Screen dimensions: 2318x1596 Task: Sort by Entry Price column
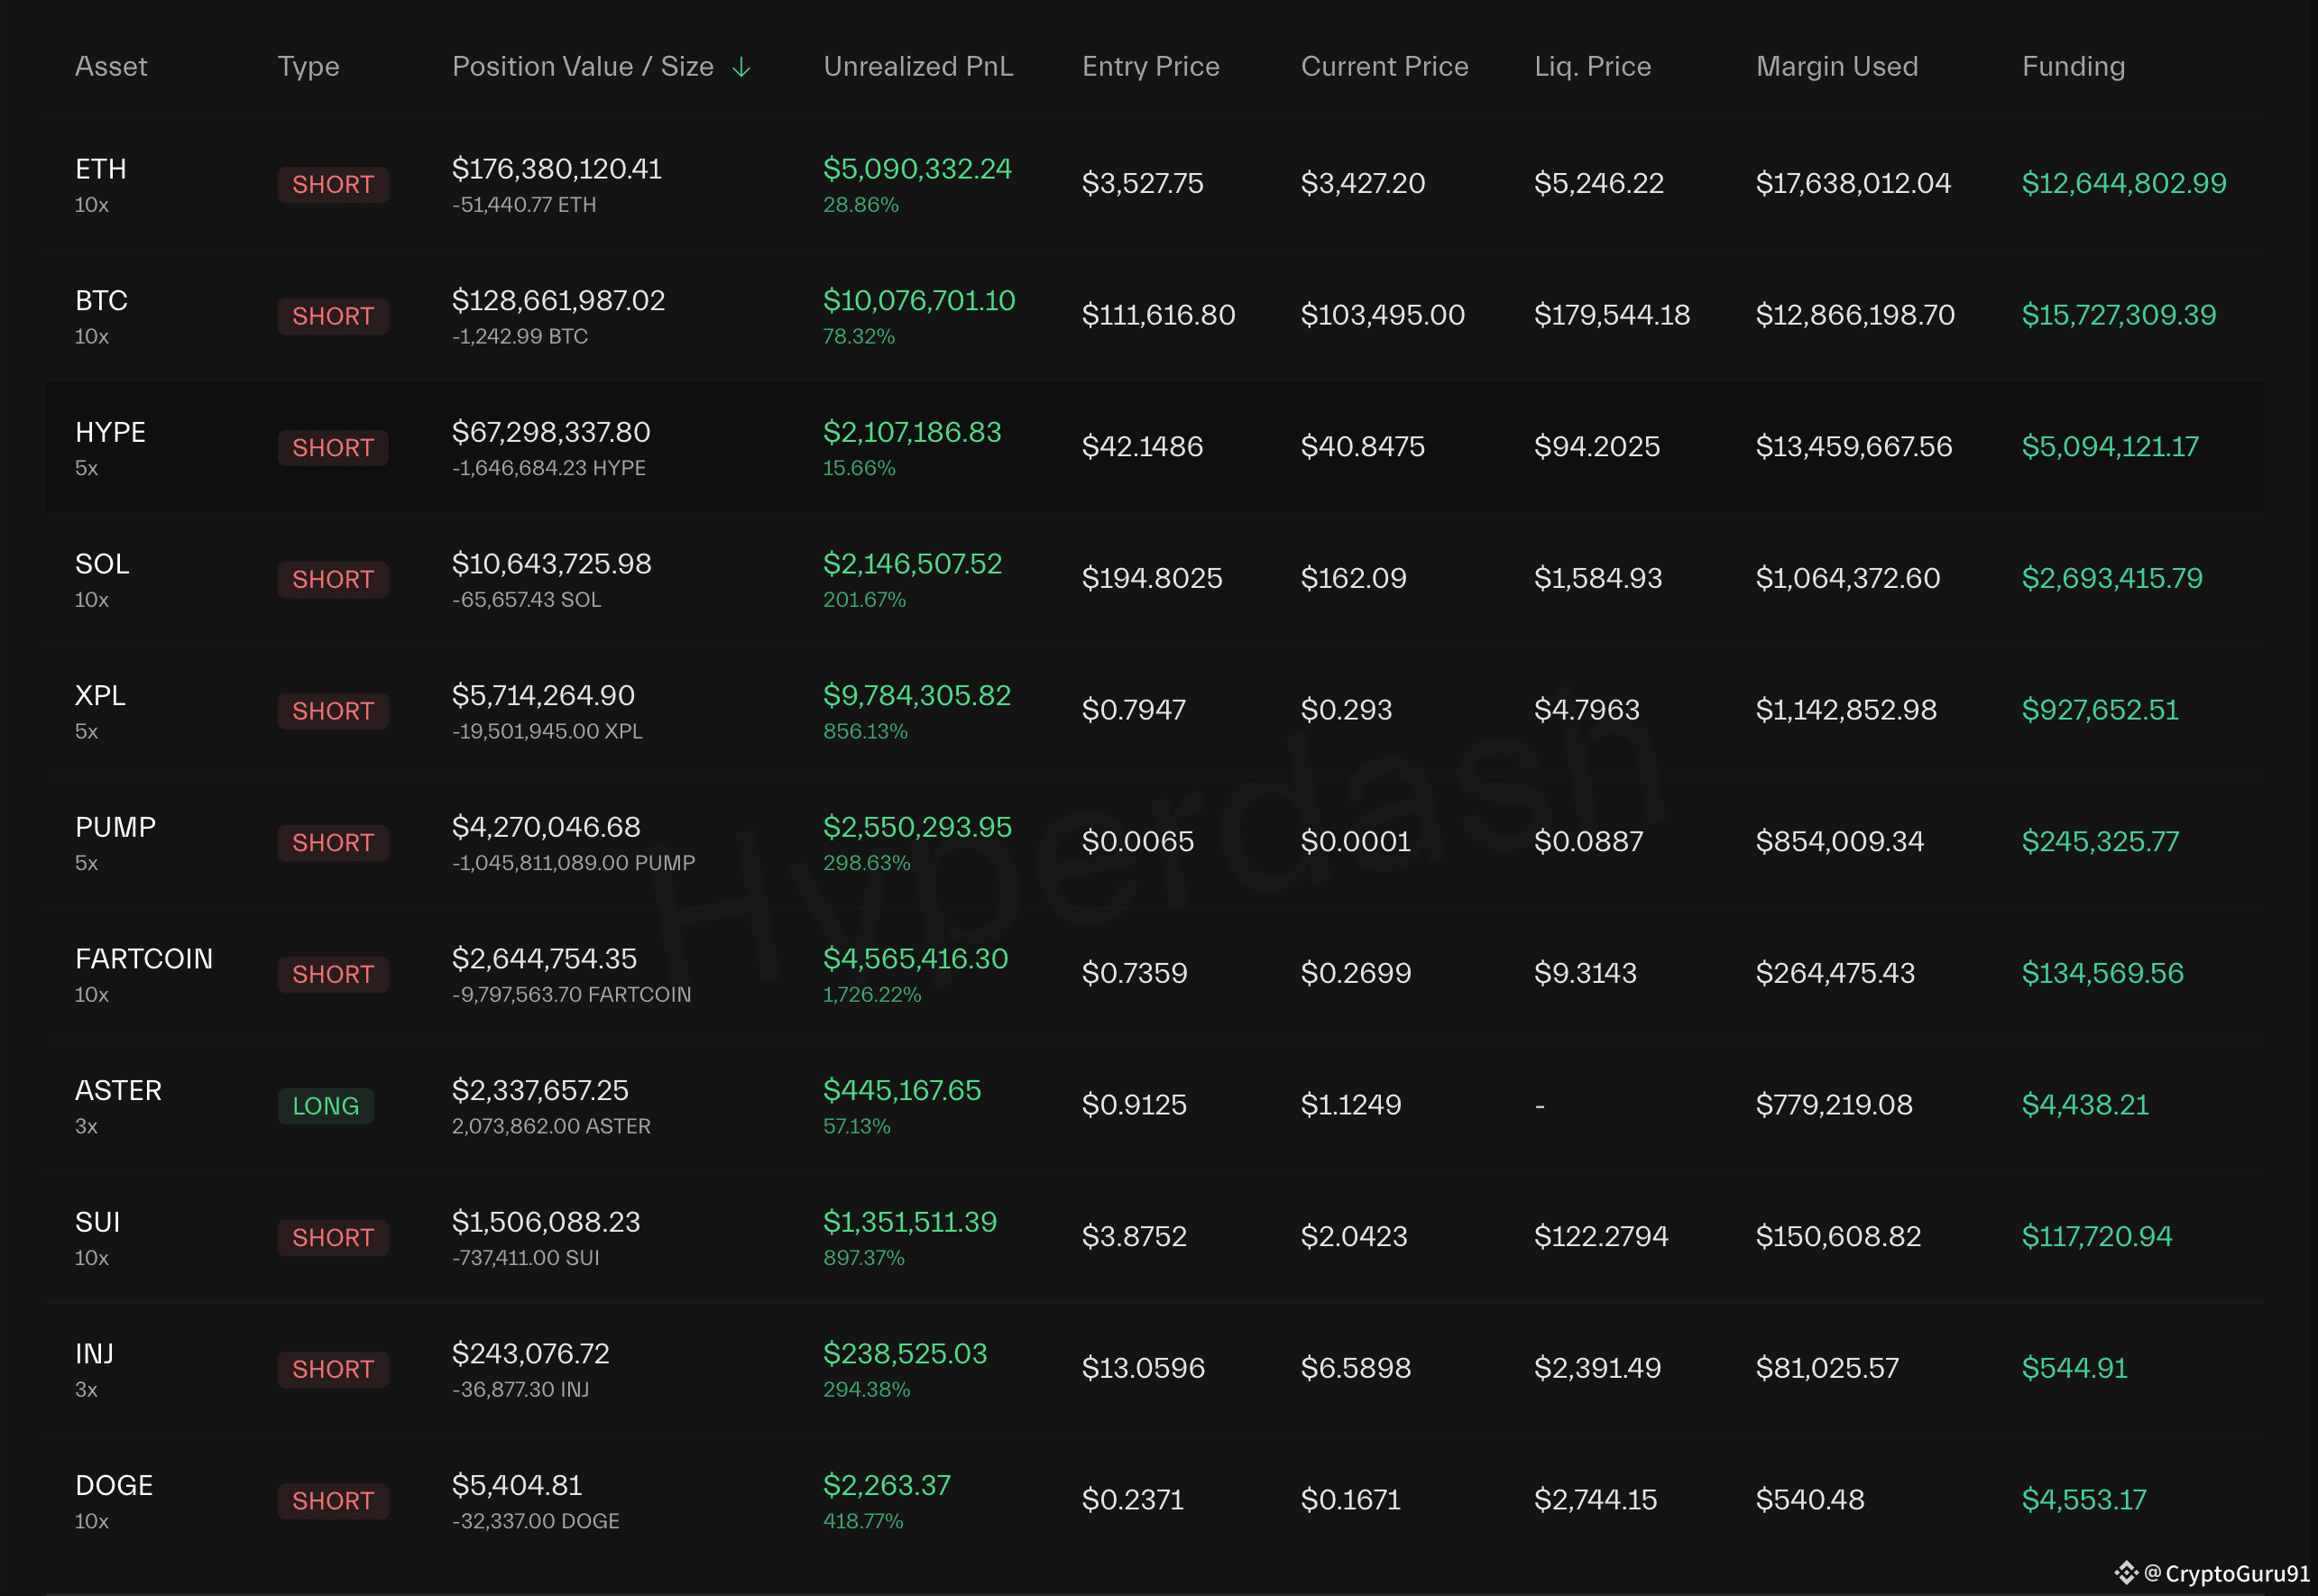(x=1150, y=67)
